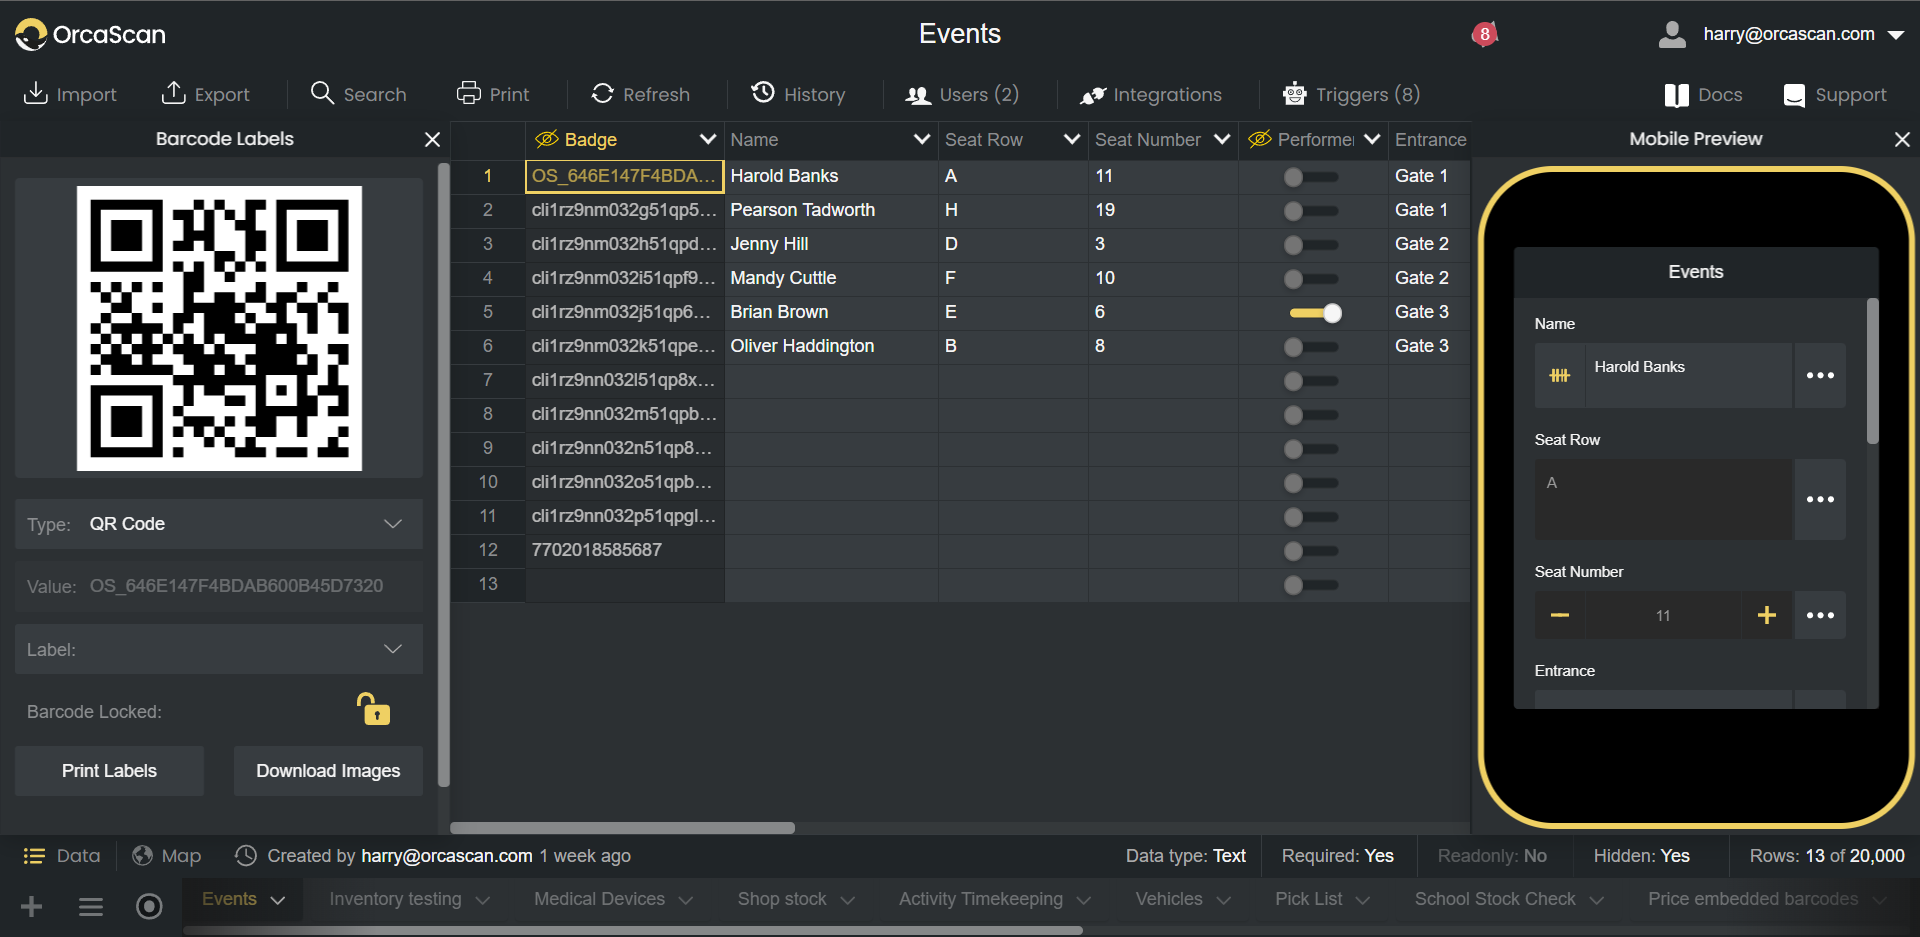1920x937 pixels.
Task: Enable Performer toggle for Harold Banks
Action: coord(1309,177)
